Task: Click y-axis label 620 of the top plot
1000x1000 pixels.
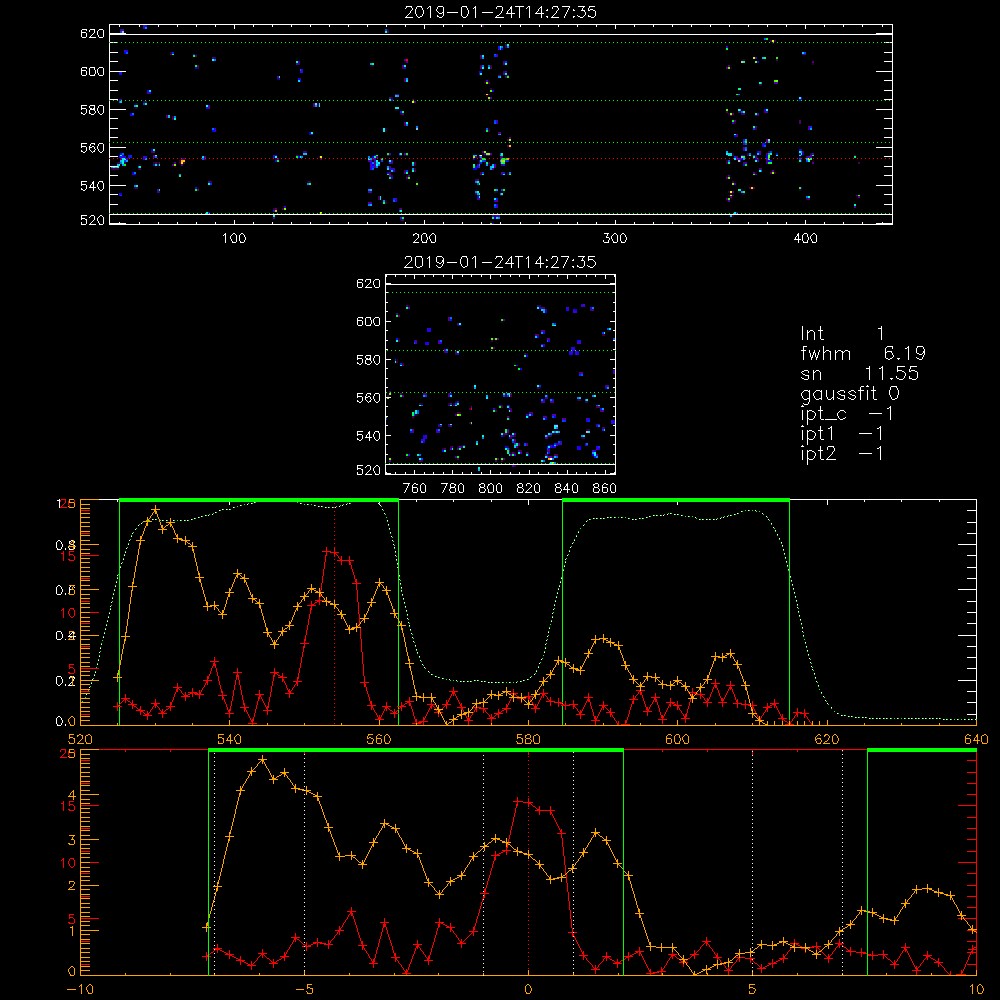Action: (x=92, y=34)
